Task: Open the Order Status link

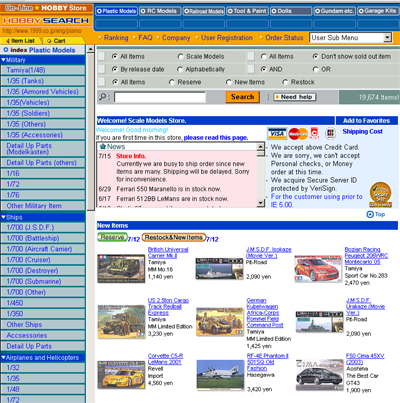Action: (284, 38)
